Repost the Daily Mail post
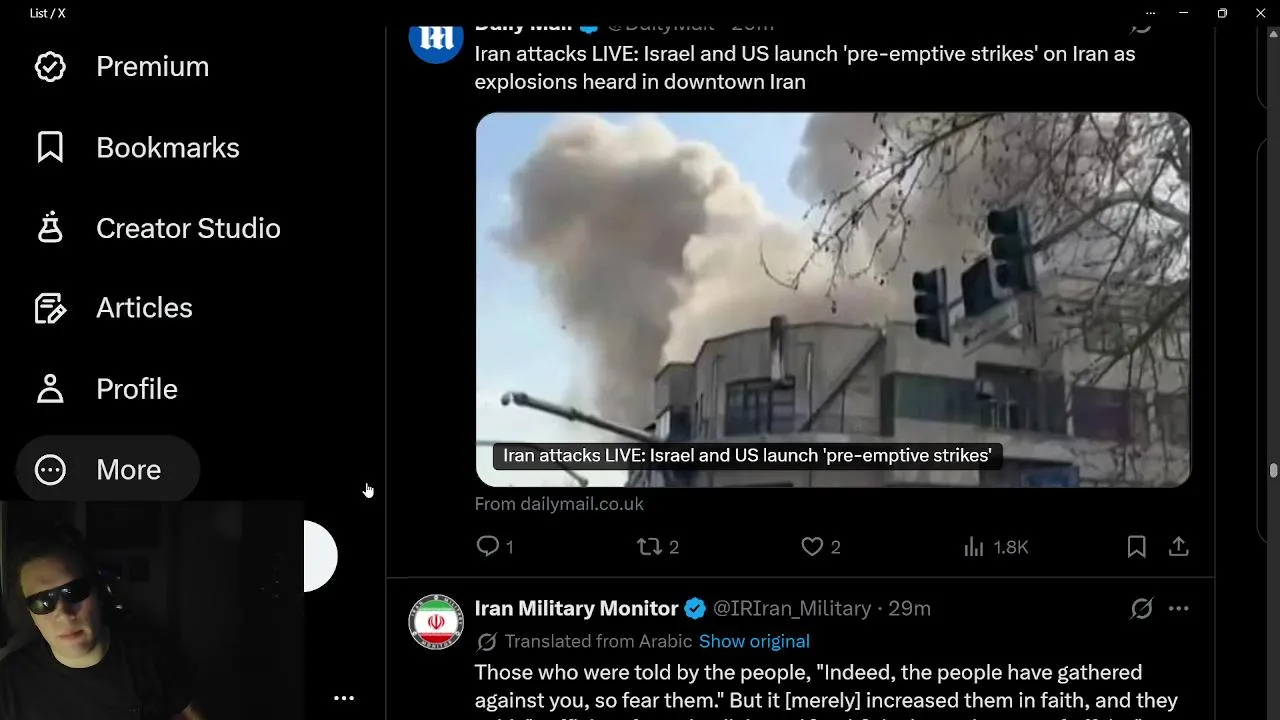 click(x=658, y=547)
